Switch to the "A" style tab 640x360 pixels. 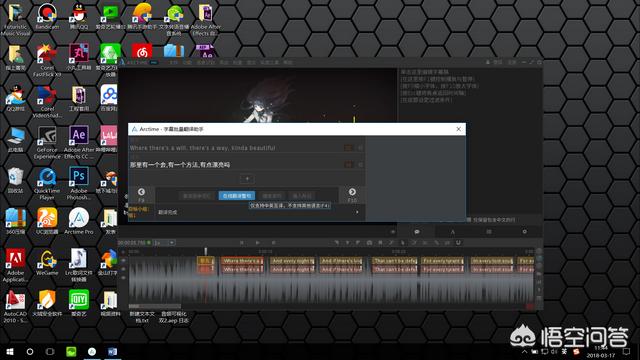coord(452,232)
